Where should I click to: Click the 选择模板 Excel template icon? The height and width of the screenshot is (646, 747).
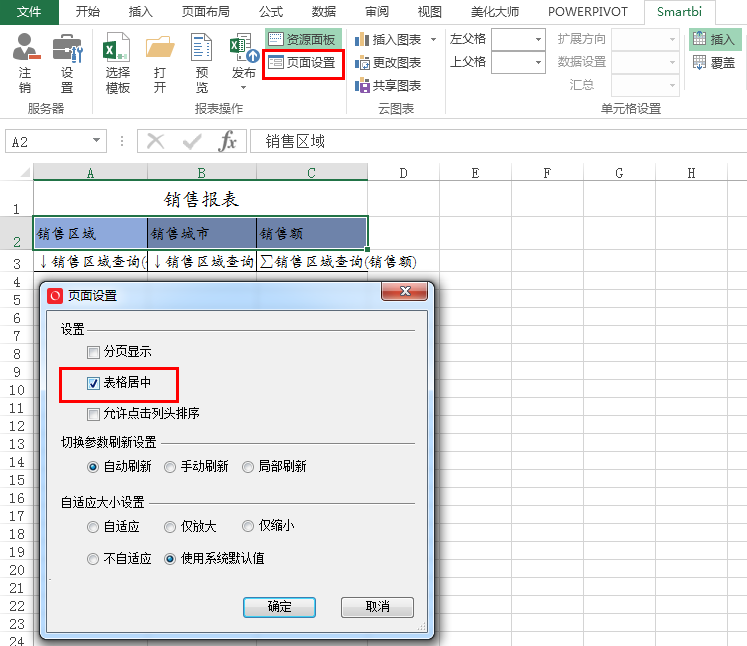click(x=117, y=47)
